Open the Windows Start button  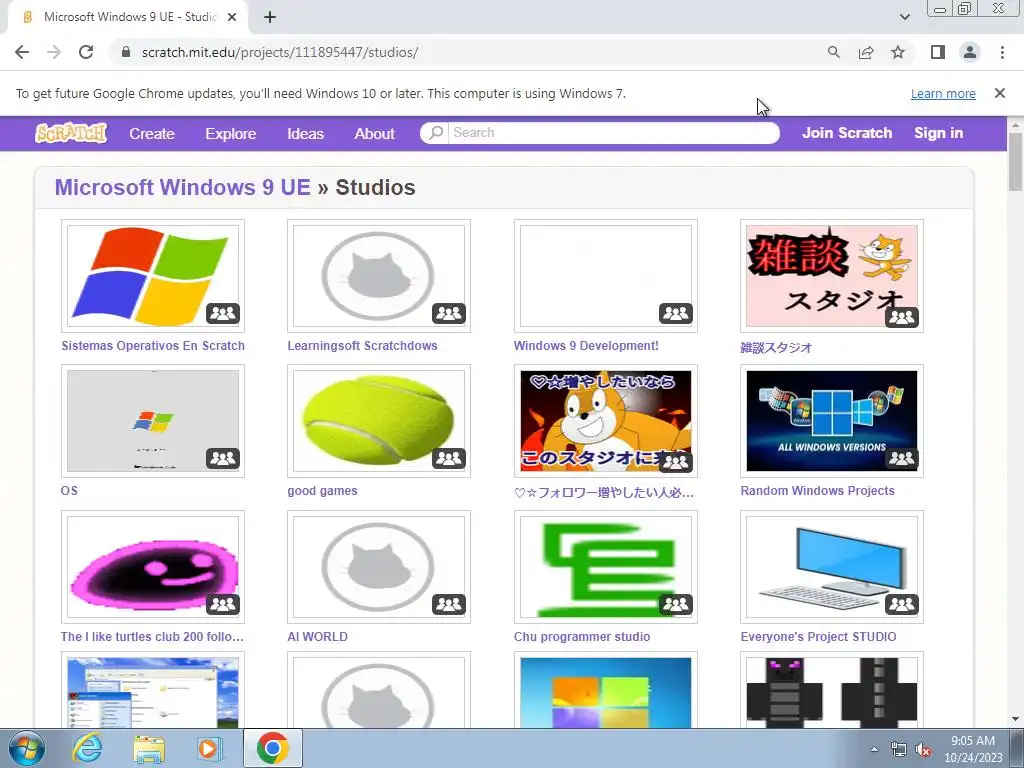point(26,748)
